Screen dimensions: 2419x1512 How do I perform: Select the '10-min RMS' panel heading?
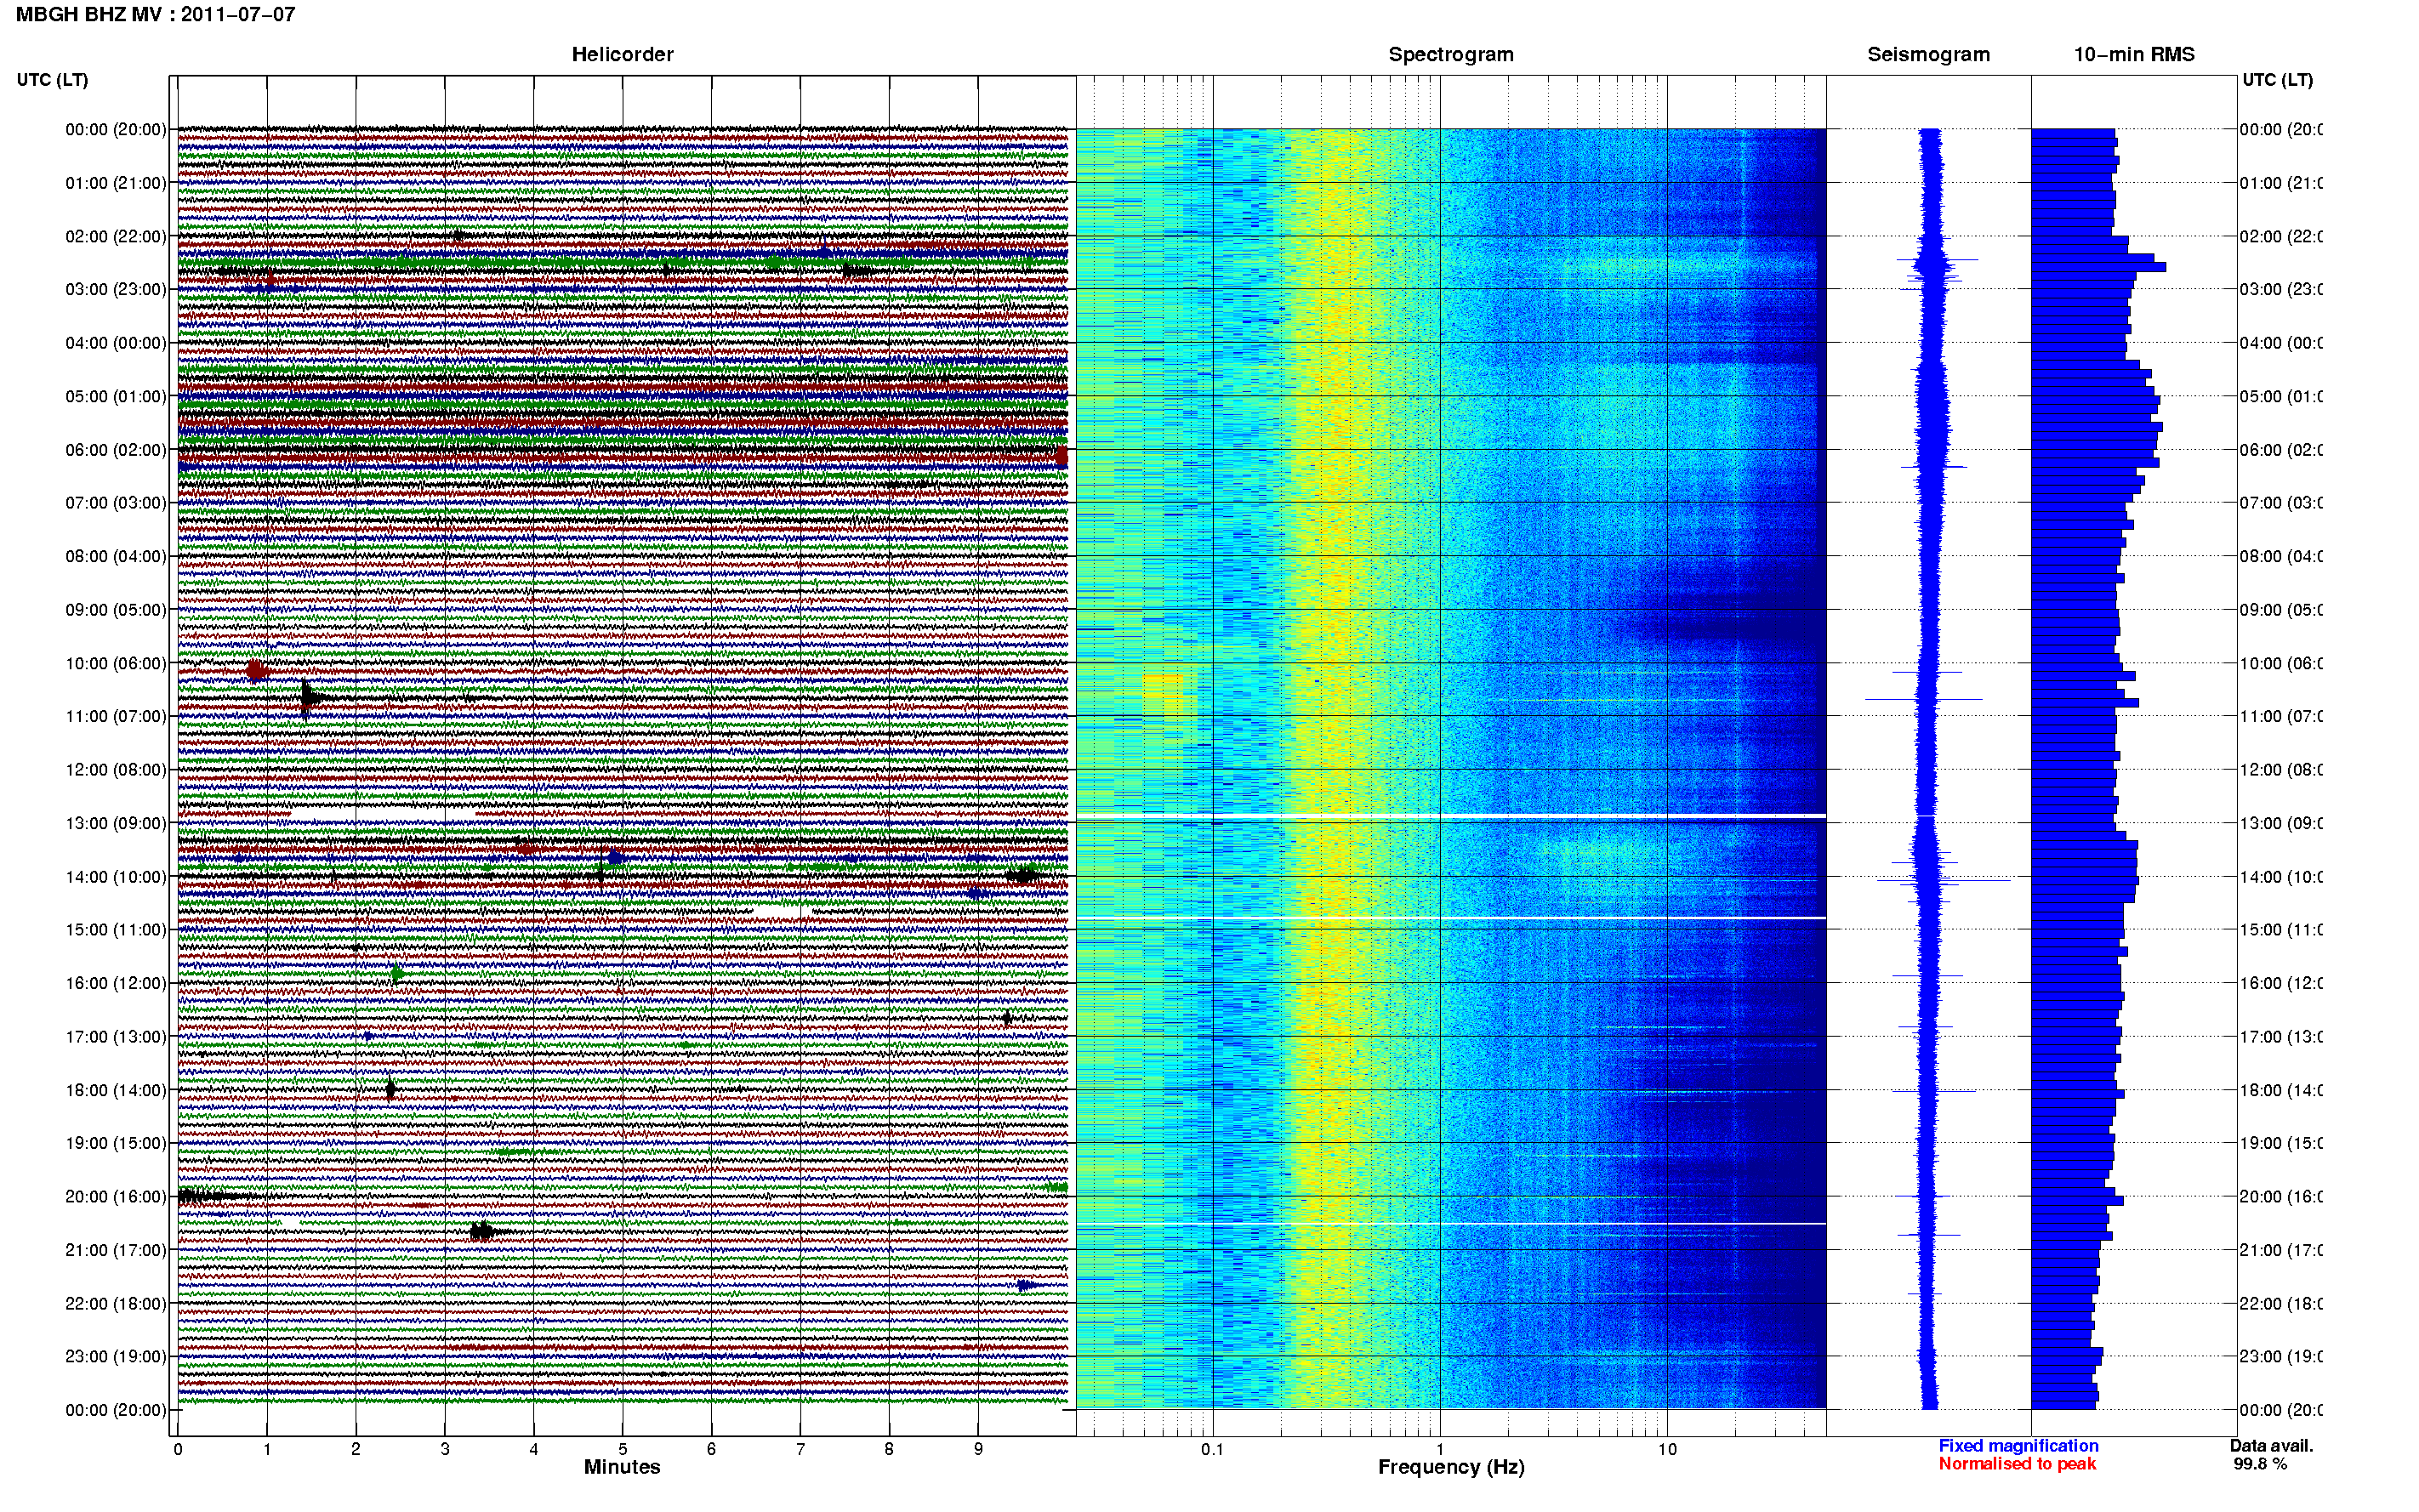point(2134,54)
